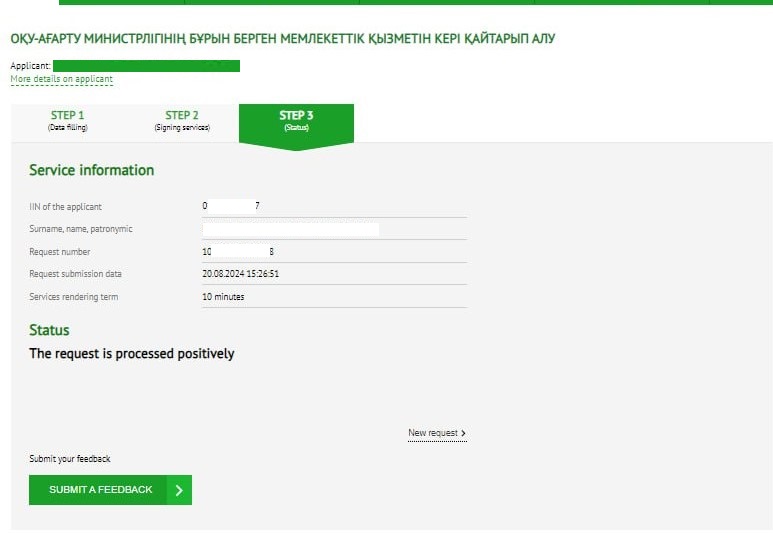Go to Step 2 Signing services tab
This screenshot has height=533, width=773.
tap(182, 121)
